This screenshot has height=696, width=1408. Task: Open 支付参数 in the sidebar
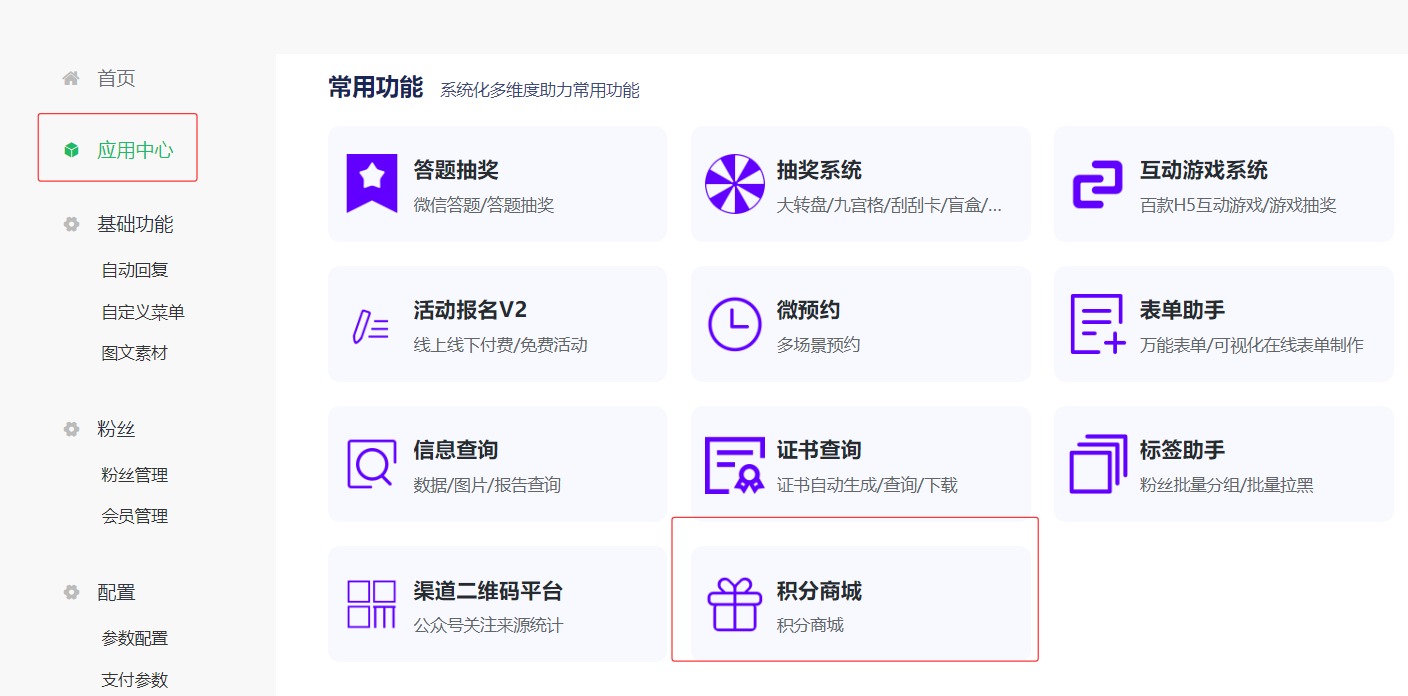[x=135, y=680]
